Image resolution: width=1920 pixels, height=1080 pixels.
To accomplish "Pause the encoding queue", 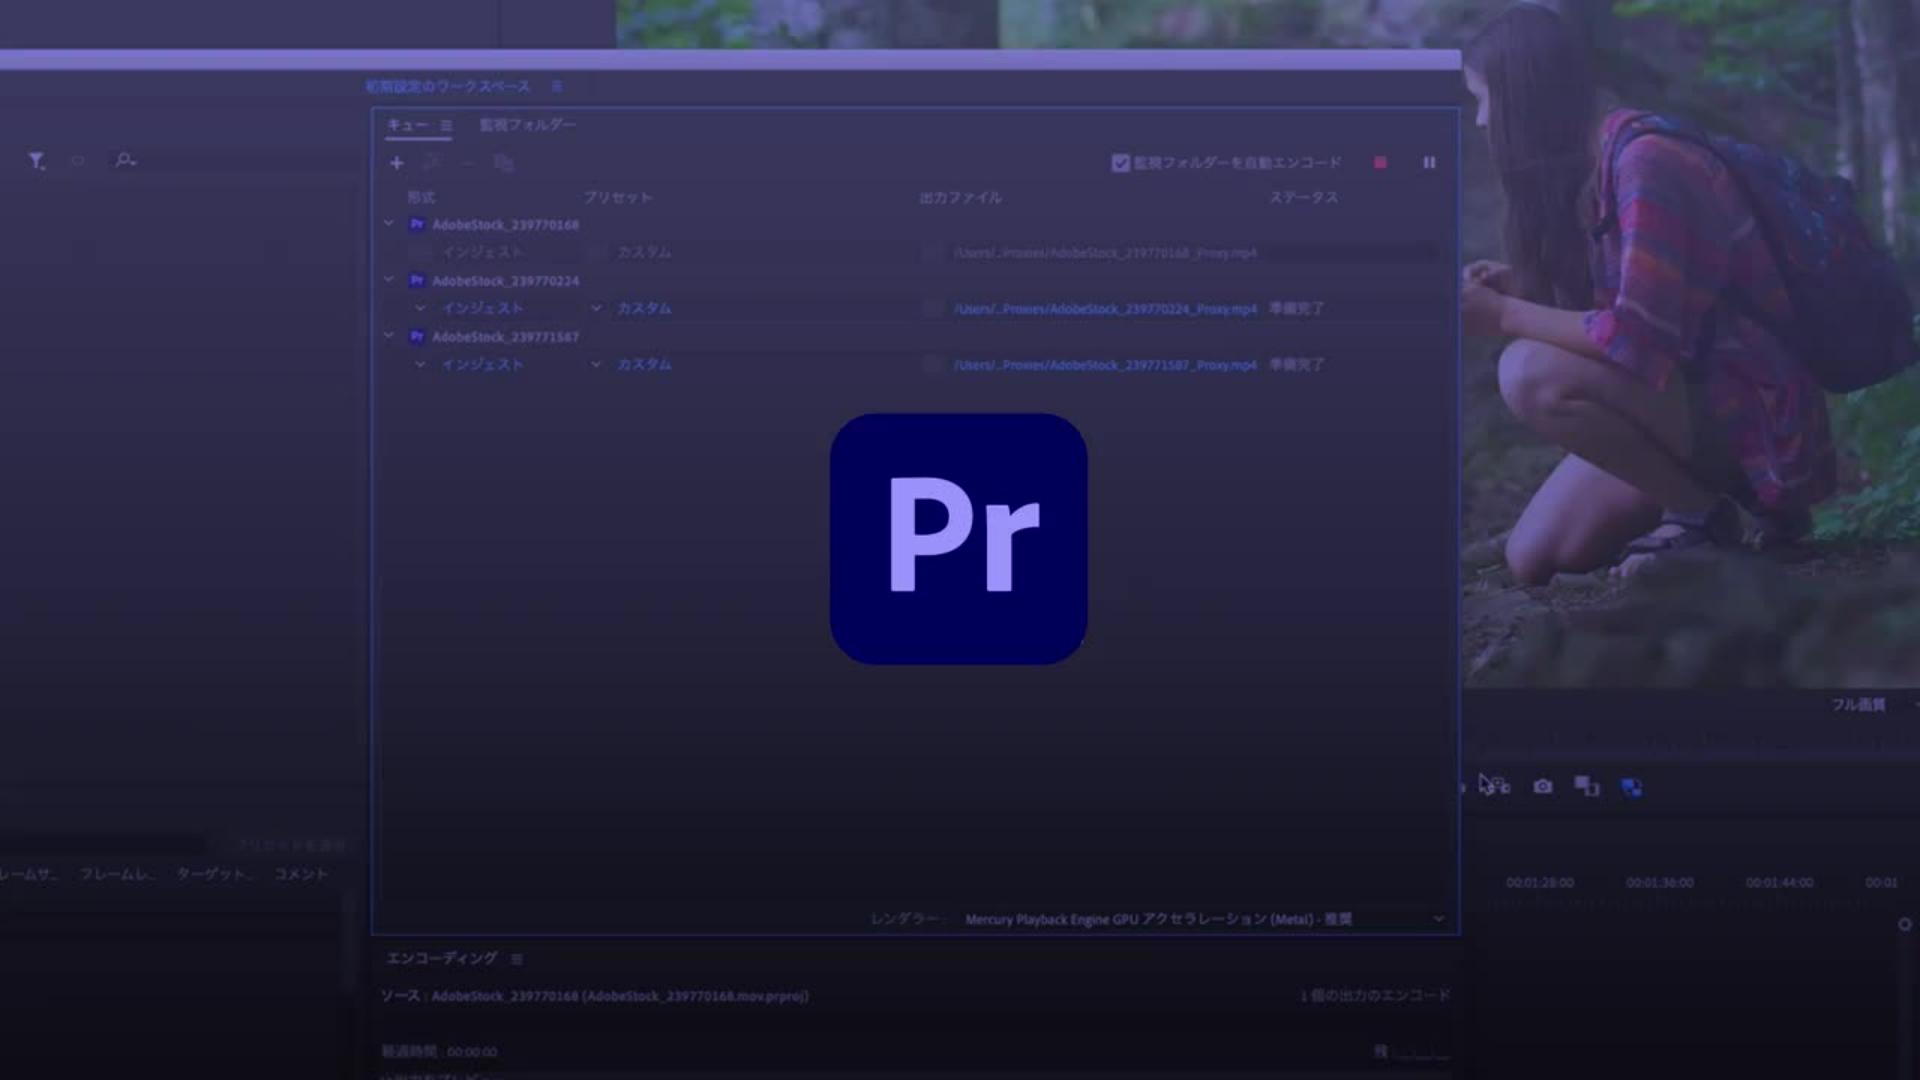I will coord(1429,163).
